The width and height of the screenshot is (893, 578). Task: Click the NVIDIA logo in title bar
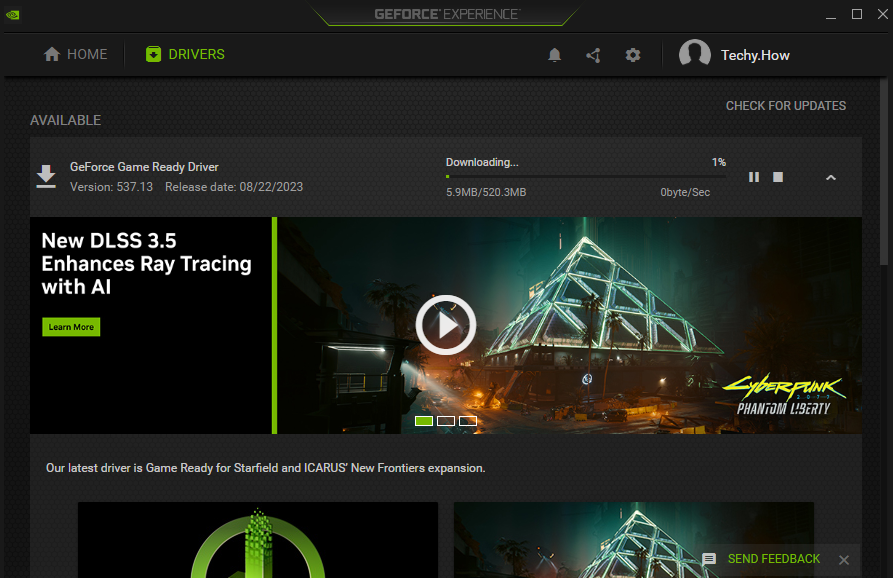(13, 15)
